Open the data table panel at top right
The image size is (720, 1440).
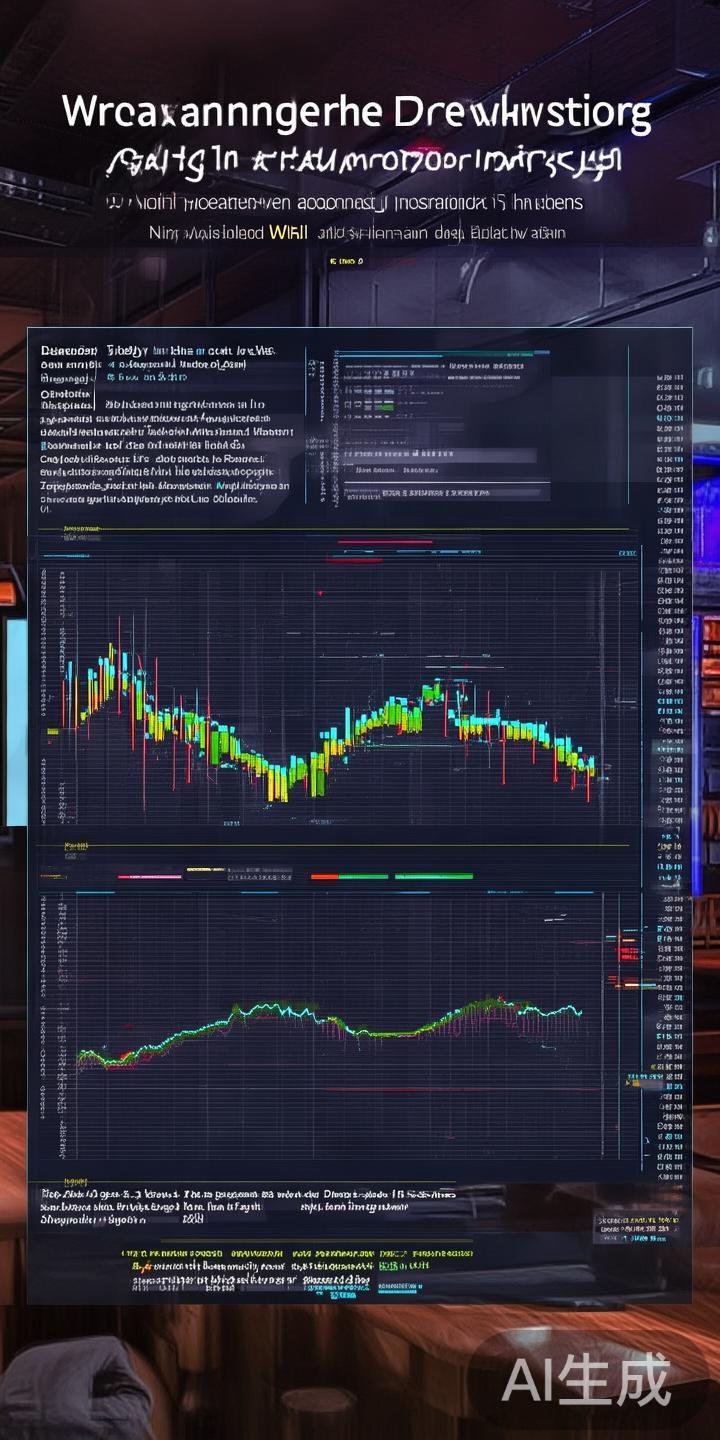point(445,425)
